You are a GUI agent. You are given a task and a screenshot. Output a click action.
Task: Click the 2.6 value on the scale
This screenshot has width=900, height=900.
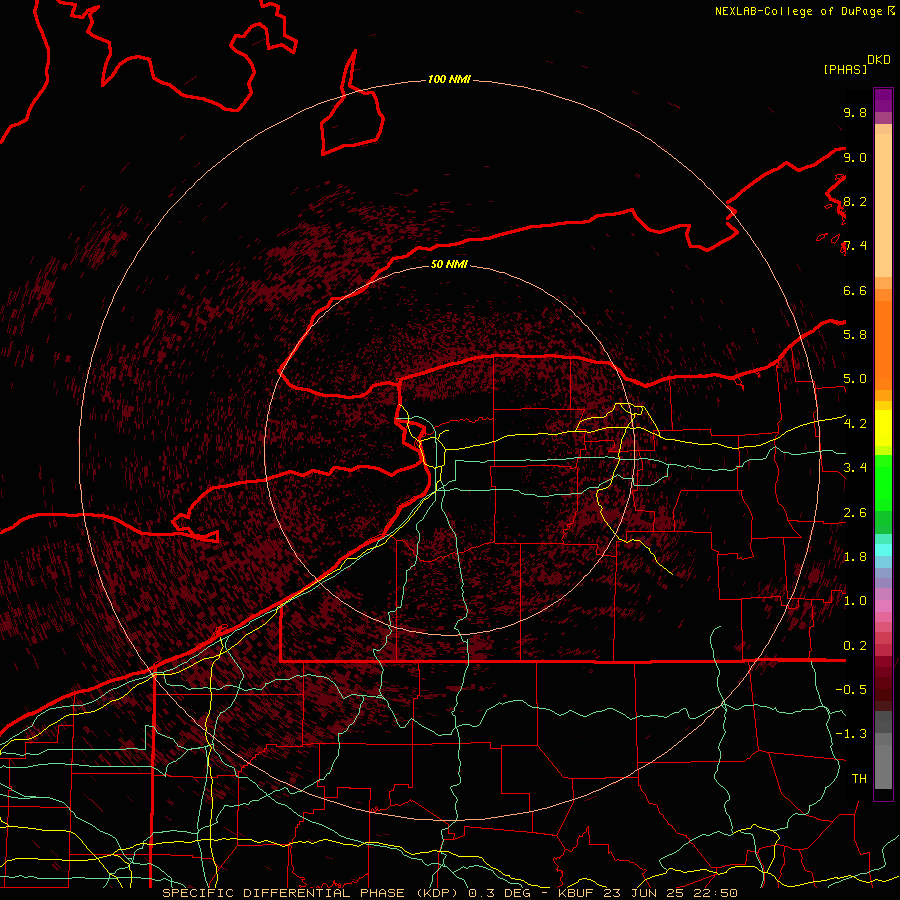point(855,512)
